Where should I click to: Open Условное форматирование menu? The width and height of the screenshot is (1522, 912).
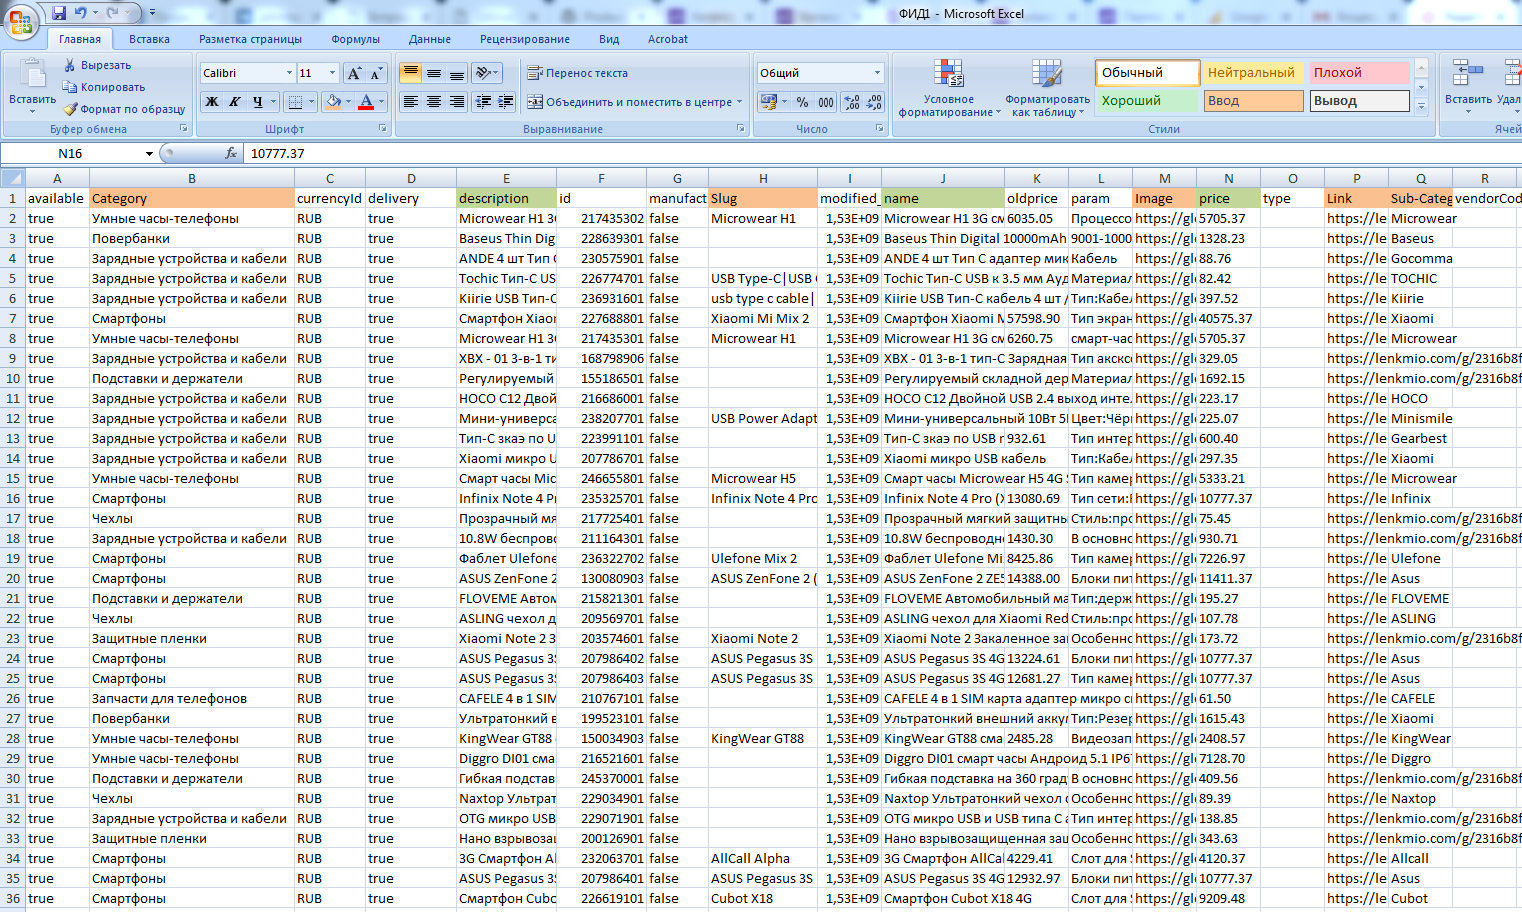pos(949,88)
